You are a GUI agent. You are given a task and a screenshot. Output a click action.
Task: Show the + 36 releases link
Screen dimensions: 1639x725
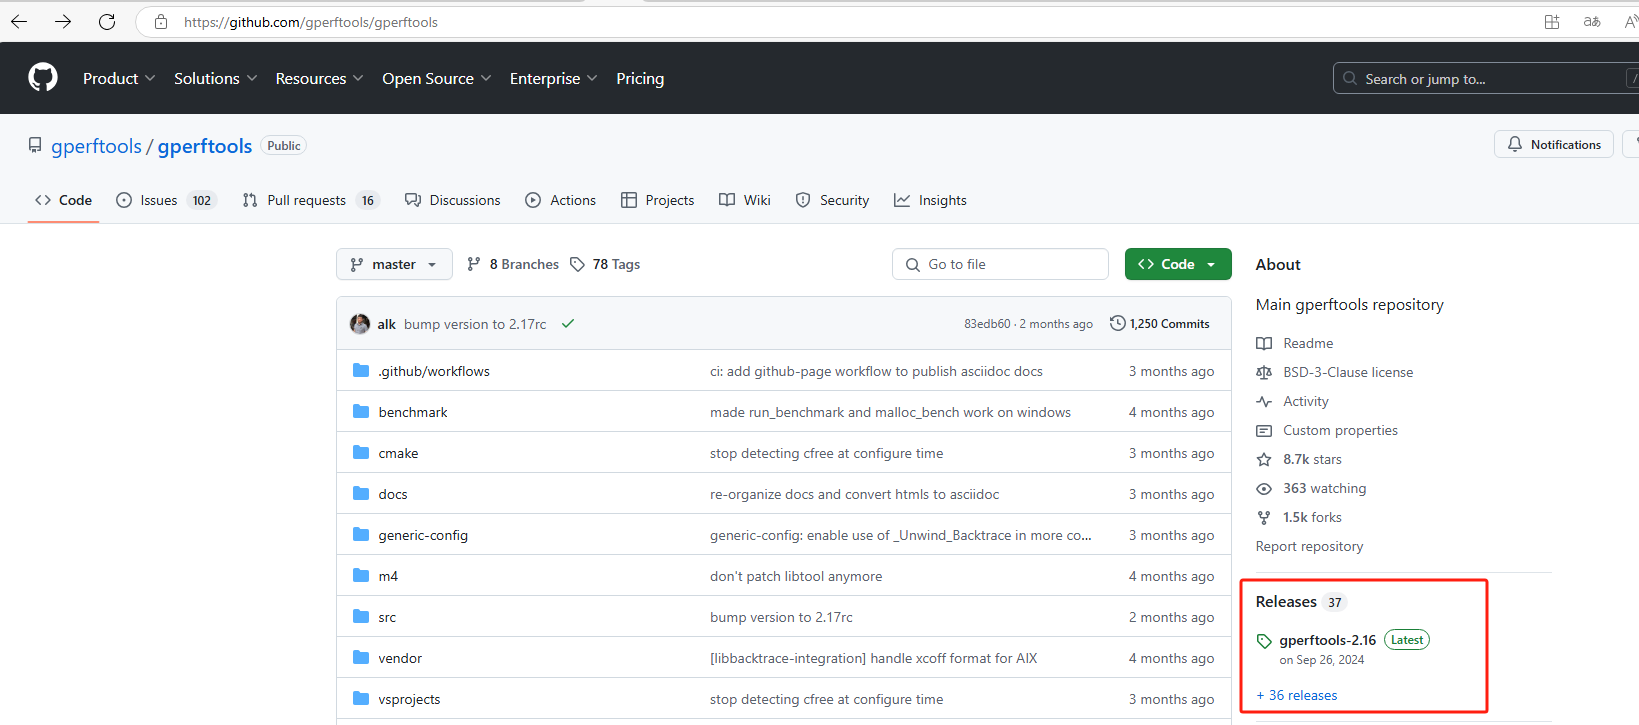click(1297, 695)
